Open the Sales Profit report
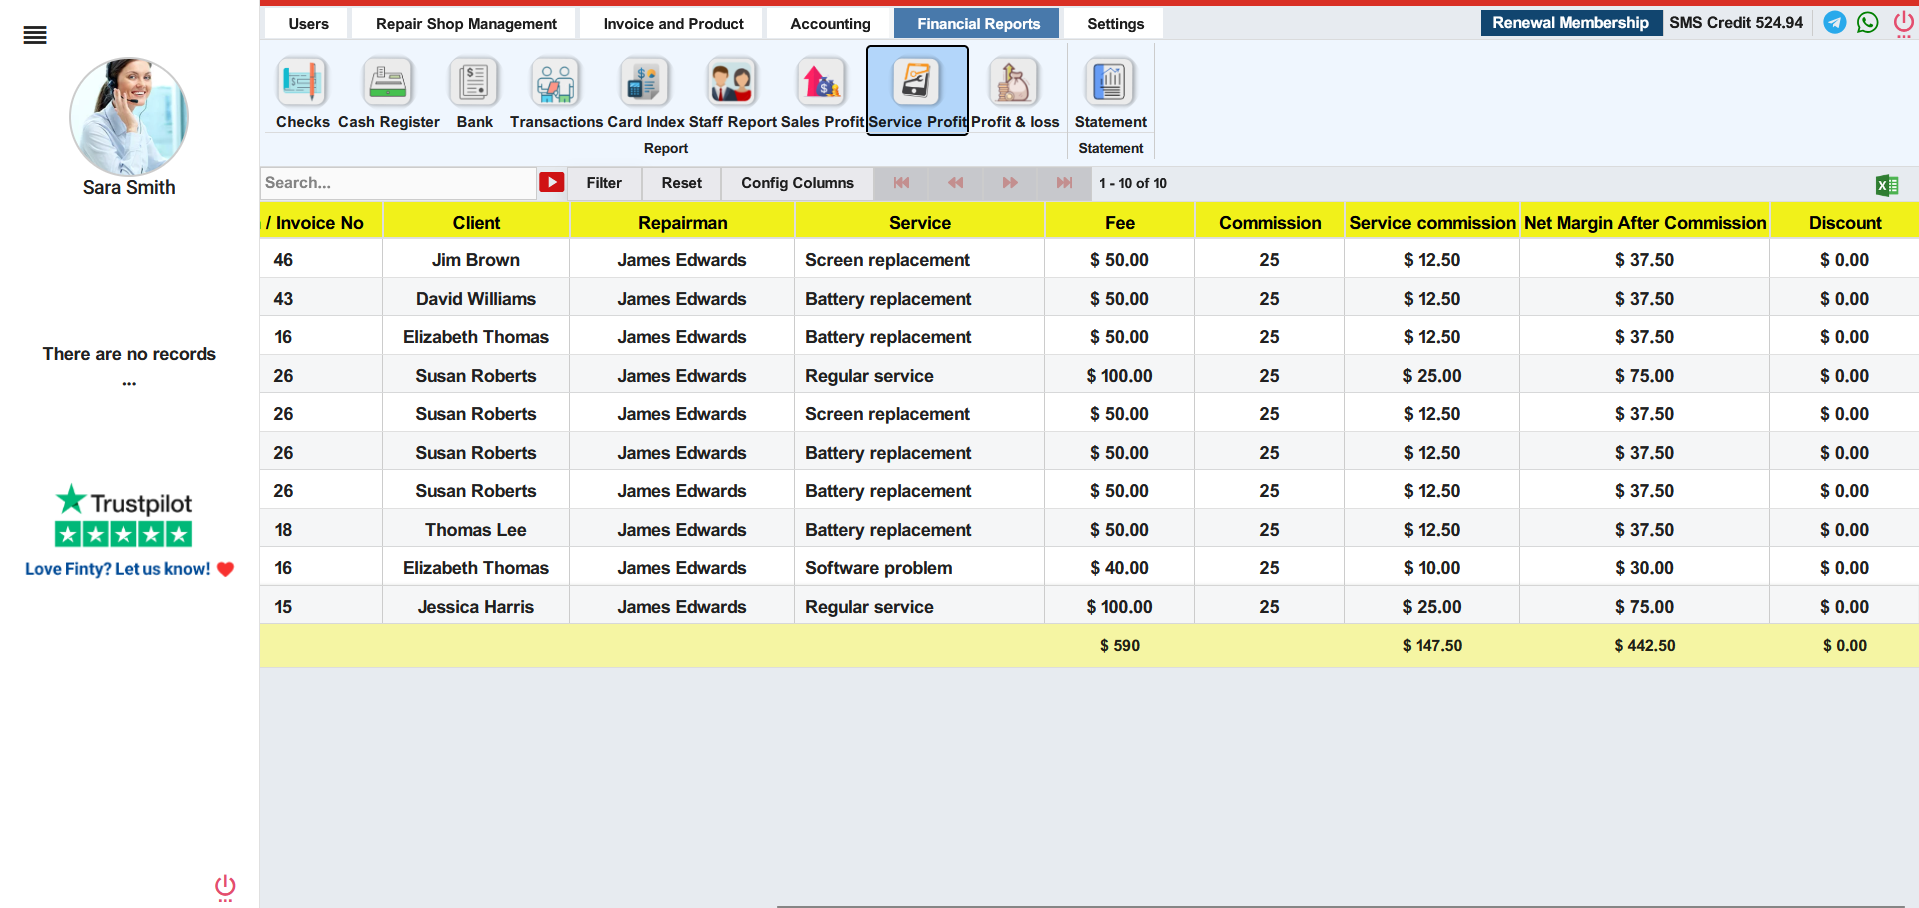This screenshot has height=908, width=1919. pyautogui.click(x=821, y=84)
